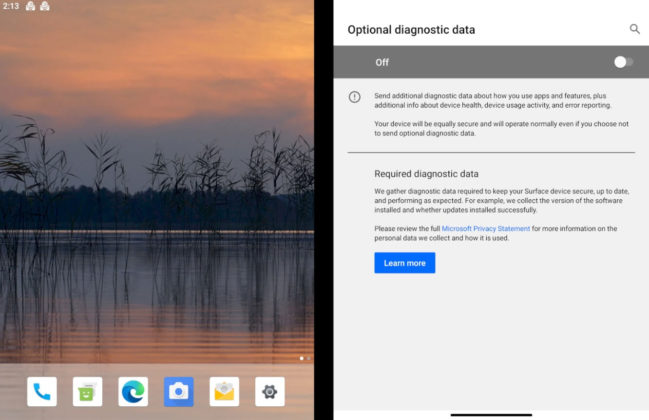Open the Phone app in the dock
Viewport: 649px width, 420px height.
(41, 392)
